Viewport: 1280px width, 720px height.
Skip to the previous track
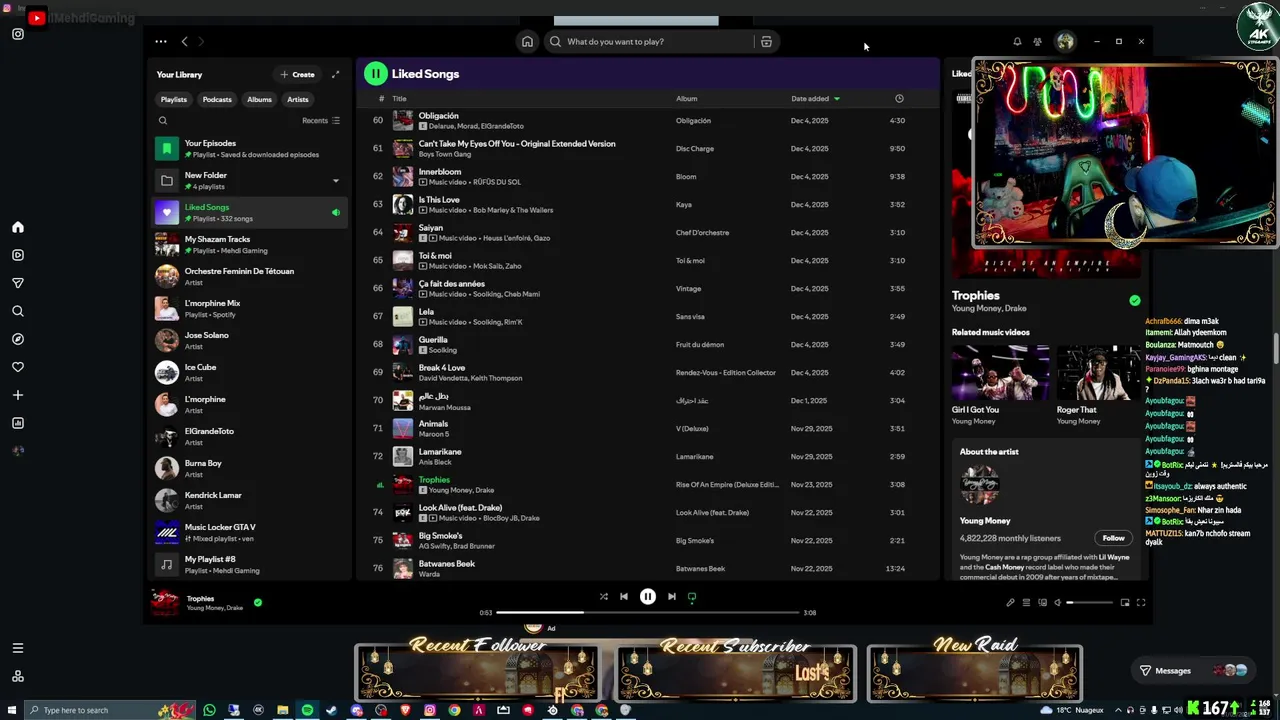click(624, 596)
